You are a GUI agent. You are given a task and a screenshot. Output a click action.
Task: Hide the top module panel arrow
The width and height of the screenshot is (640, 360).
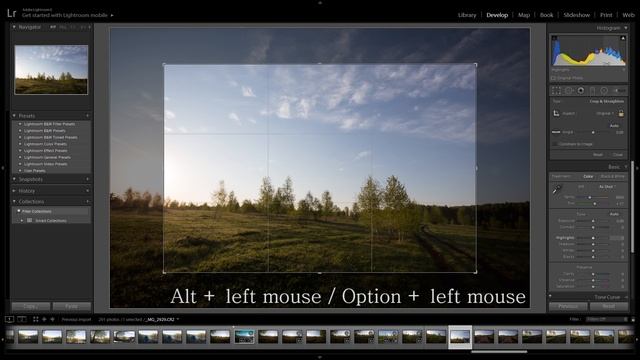point(320,2)
